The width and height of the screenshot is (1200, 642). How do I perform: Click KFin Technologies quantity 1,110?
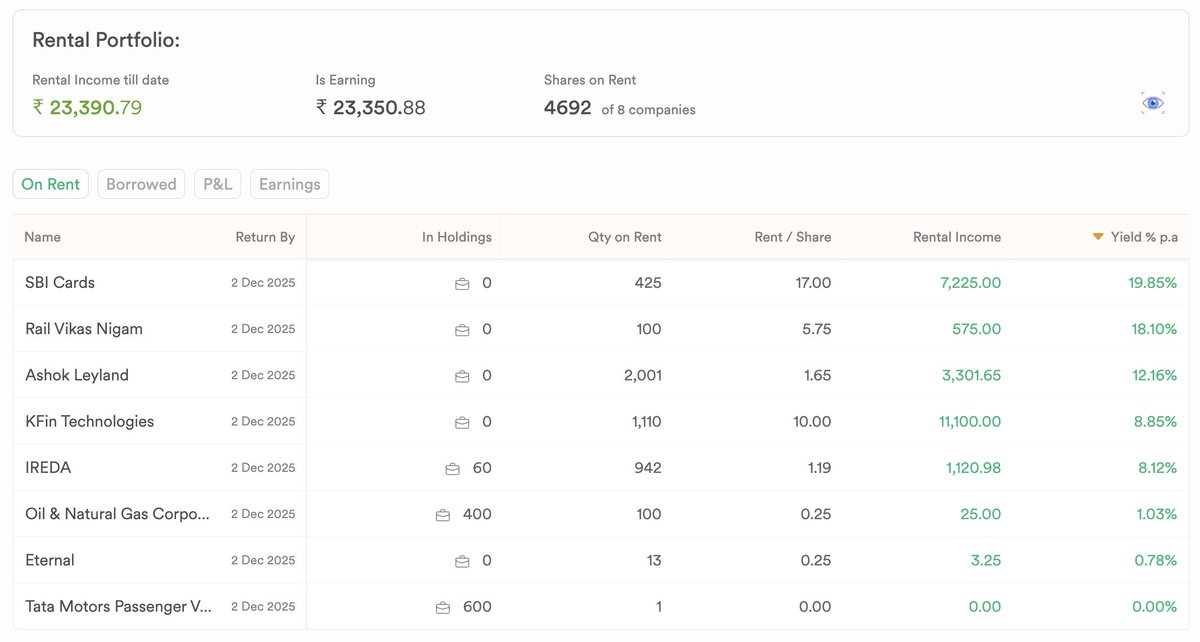(x=647, y=421)
